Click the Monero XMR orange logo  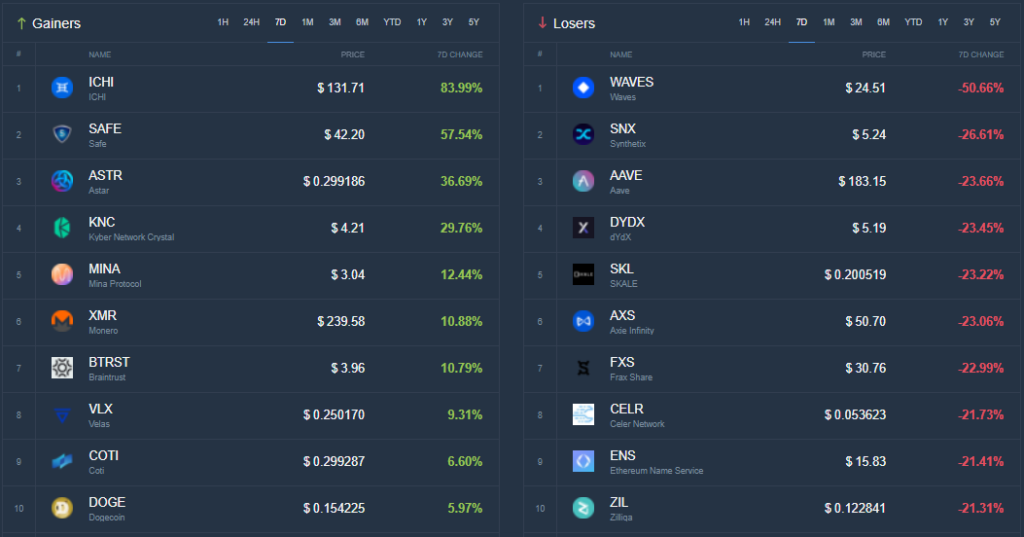[x=62, y=321]
